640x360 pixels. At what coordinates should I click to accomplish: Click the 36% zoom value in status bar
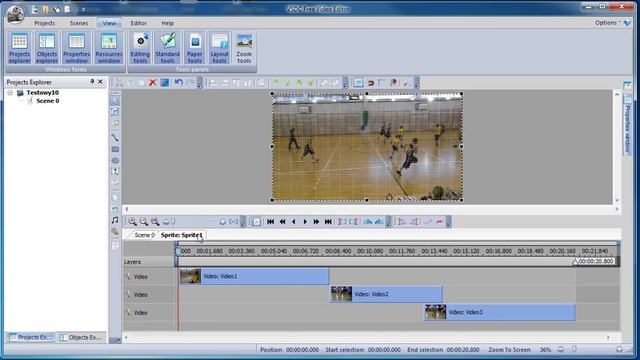(x=545, y=350)
